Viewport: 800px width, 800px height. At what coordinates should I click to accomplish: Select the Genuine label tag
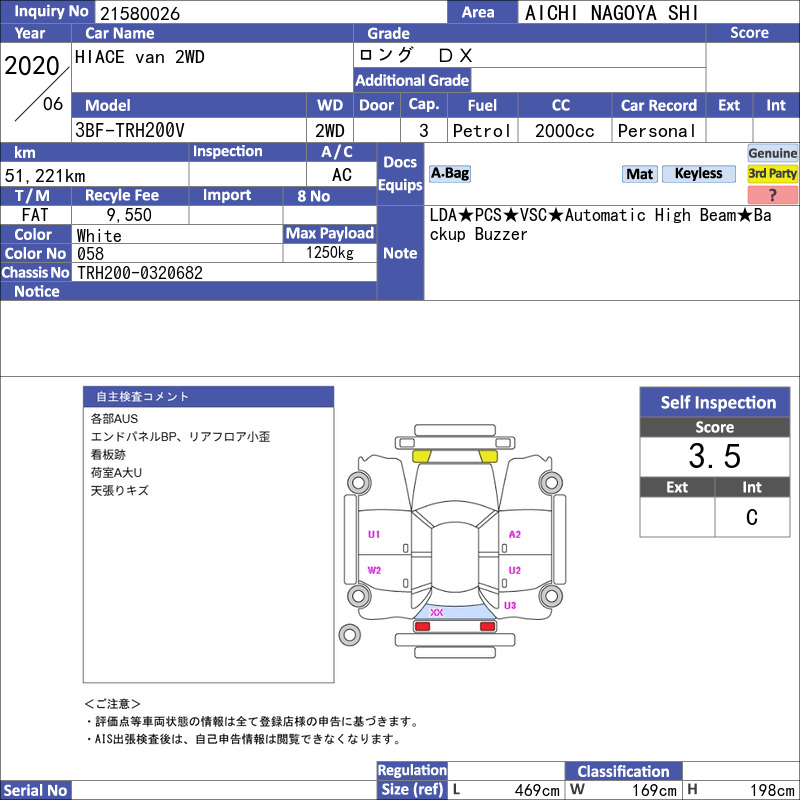click(x=772, y=153)
